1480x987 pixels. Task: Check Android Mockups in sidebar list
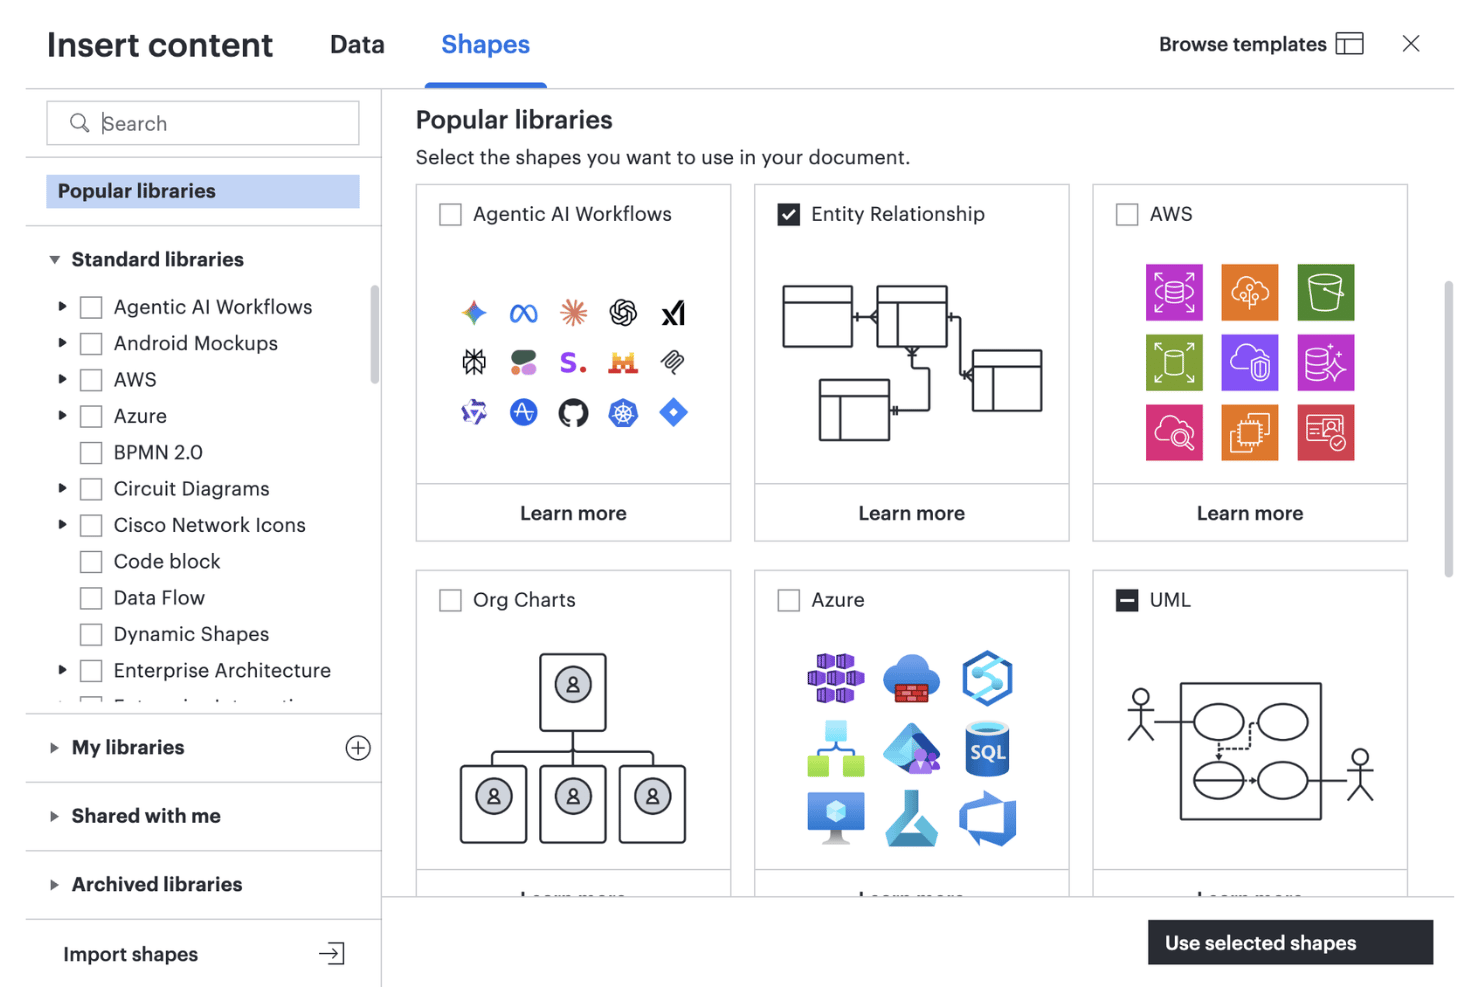point(91,344)
